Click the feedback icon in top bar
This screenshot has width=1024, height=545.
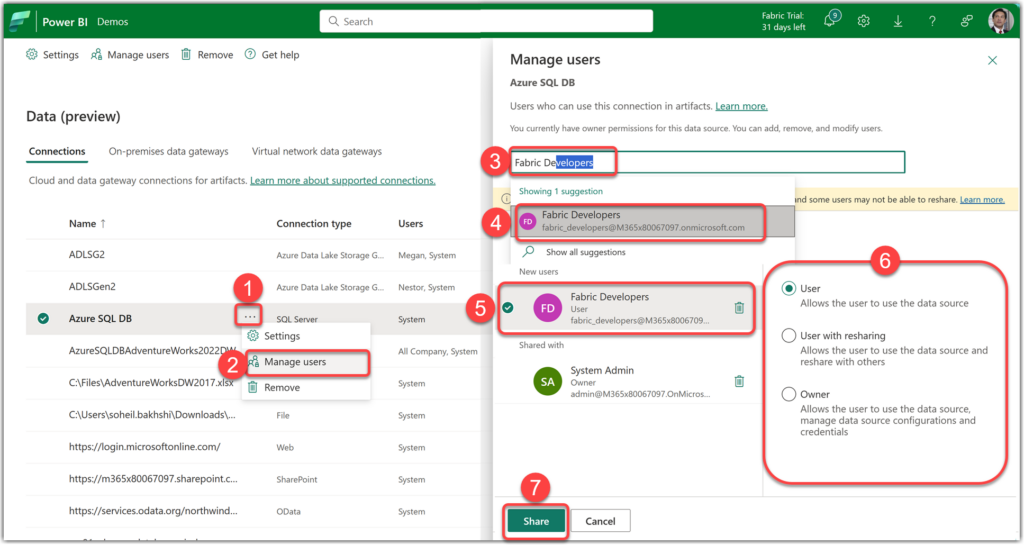click(x=967, y=22)
